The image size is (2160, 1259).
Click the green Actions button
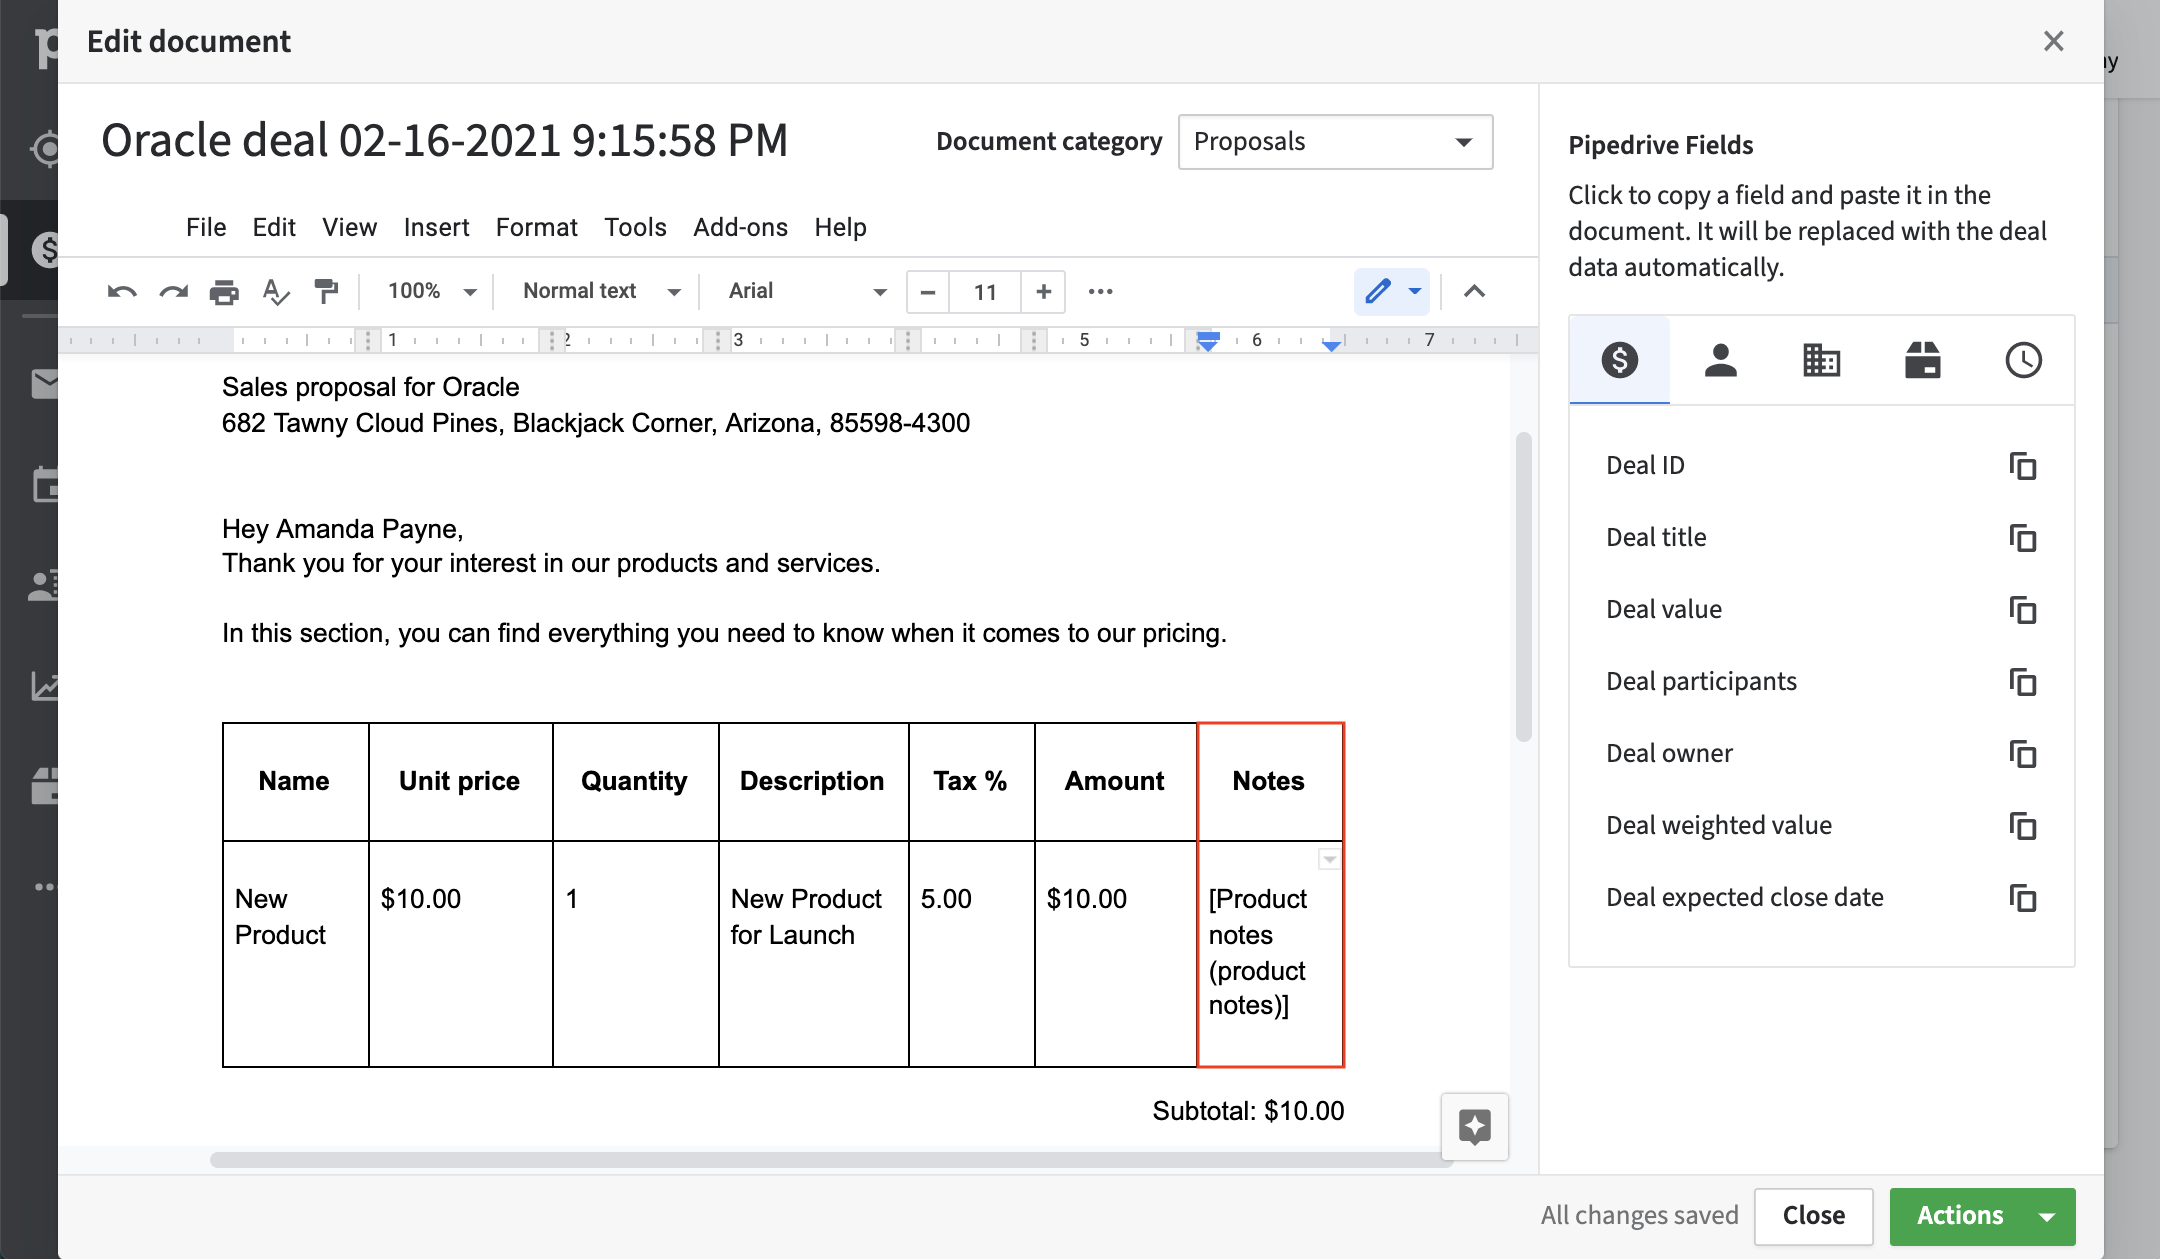1960,1216
